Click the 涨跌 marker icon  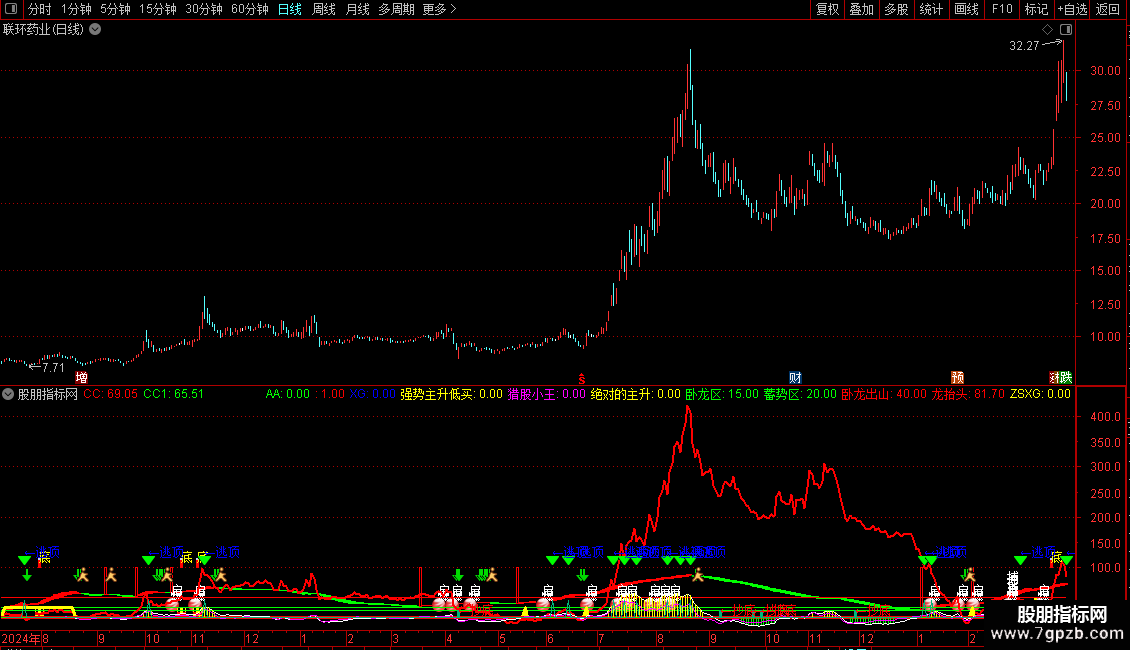(x=1061, y=378)
